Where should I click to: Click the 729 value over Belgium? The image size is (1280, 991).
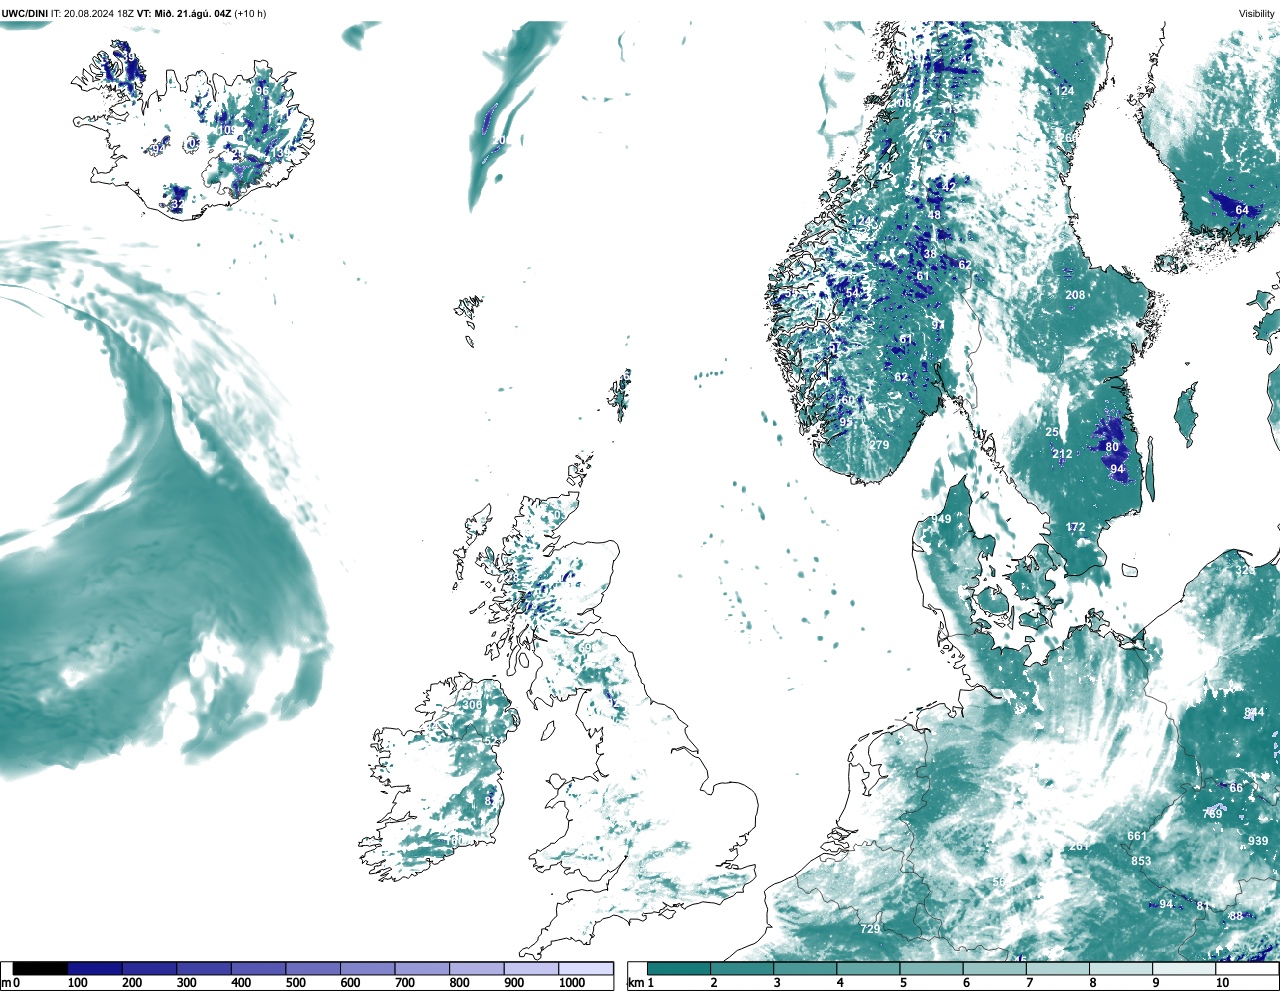point(870,929)
